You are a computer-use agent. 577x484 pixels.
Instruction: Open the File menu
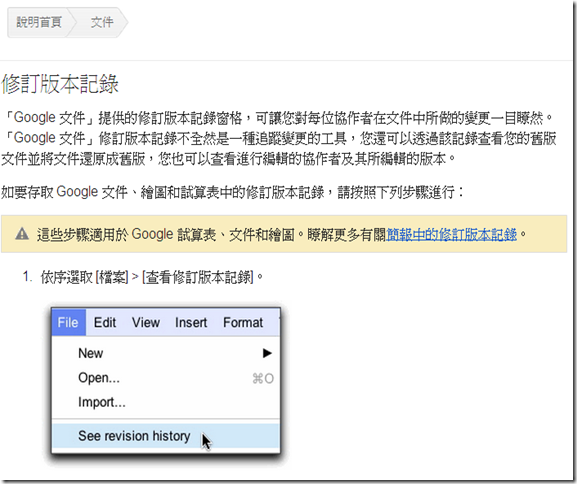click(x=68, y=322)
